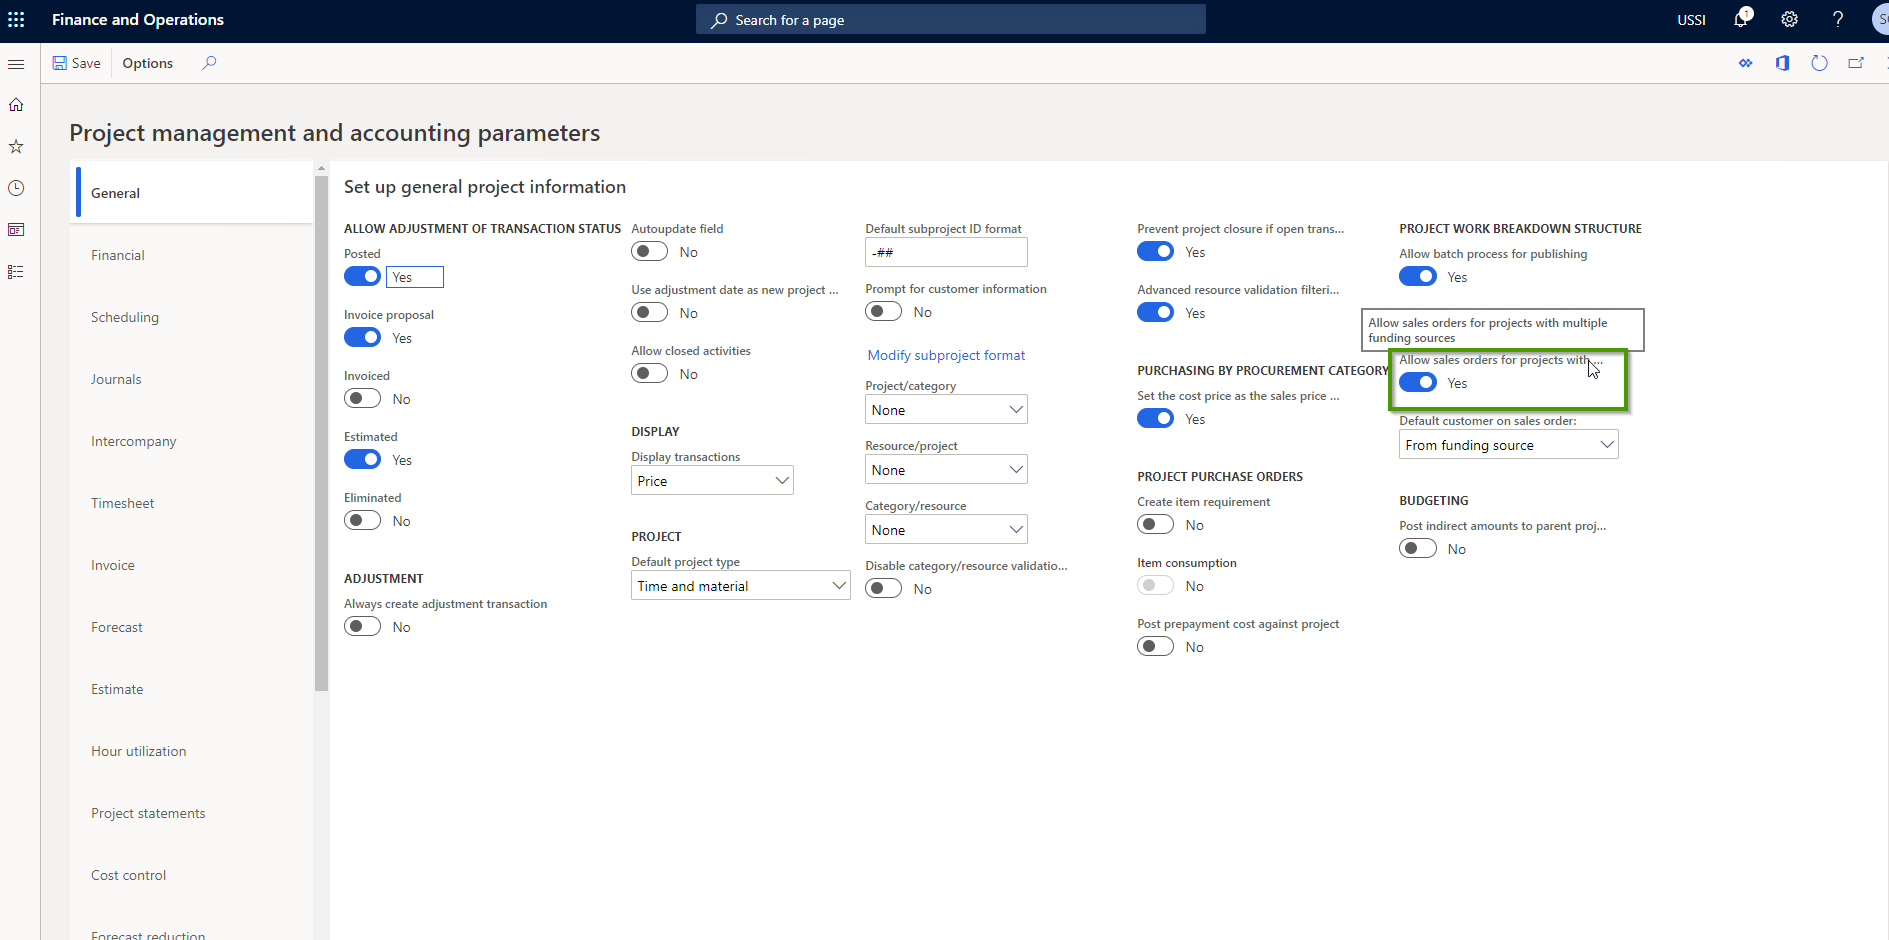
Task: Switch to the Financial tab
Action: (117, 255)
